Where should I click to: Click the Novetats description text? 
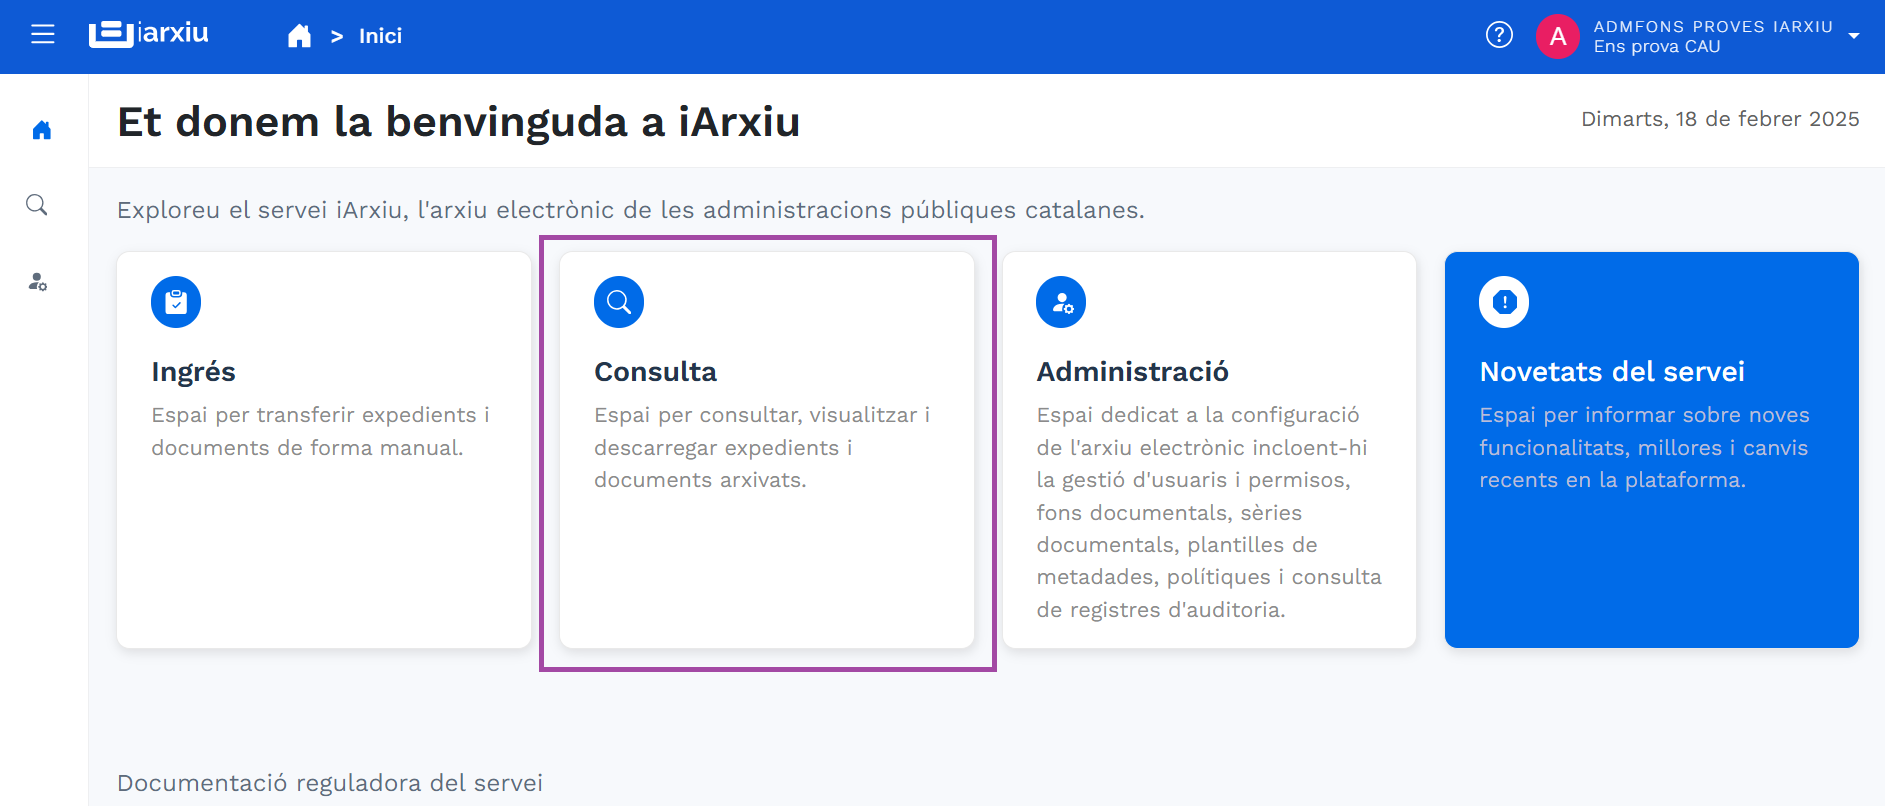(1645, 448)
